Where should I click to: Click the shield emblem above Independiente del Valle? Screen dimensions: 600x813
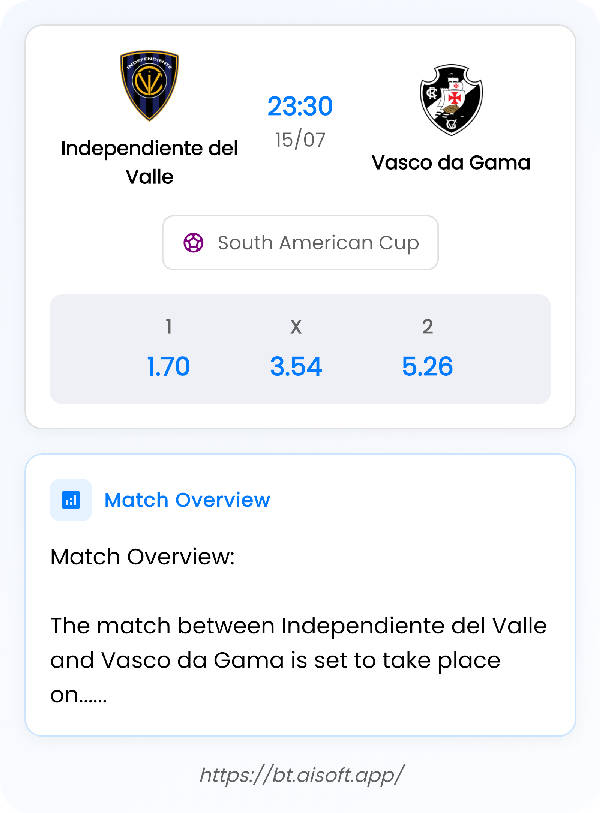(148, 84)
